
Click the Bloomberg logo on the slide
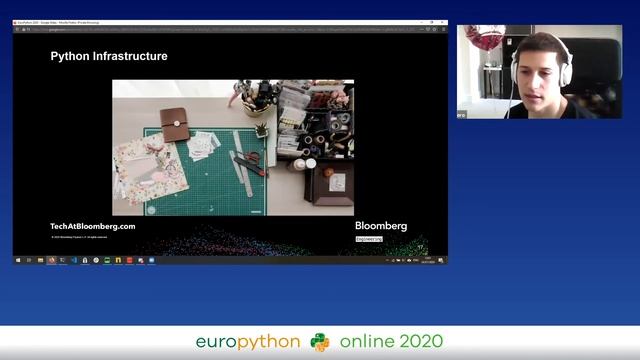[x=381, y=226]
